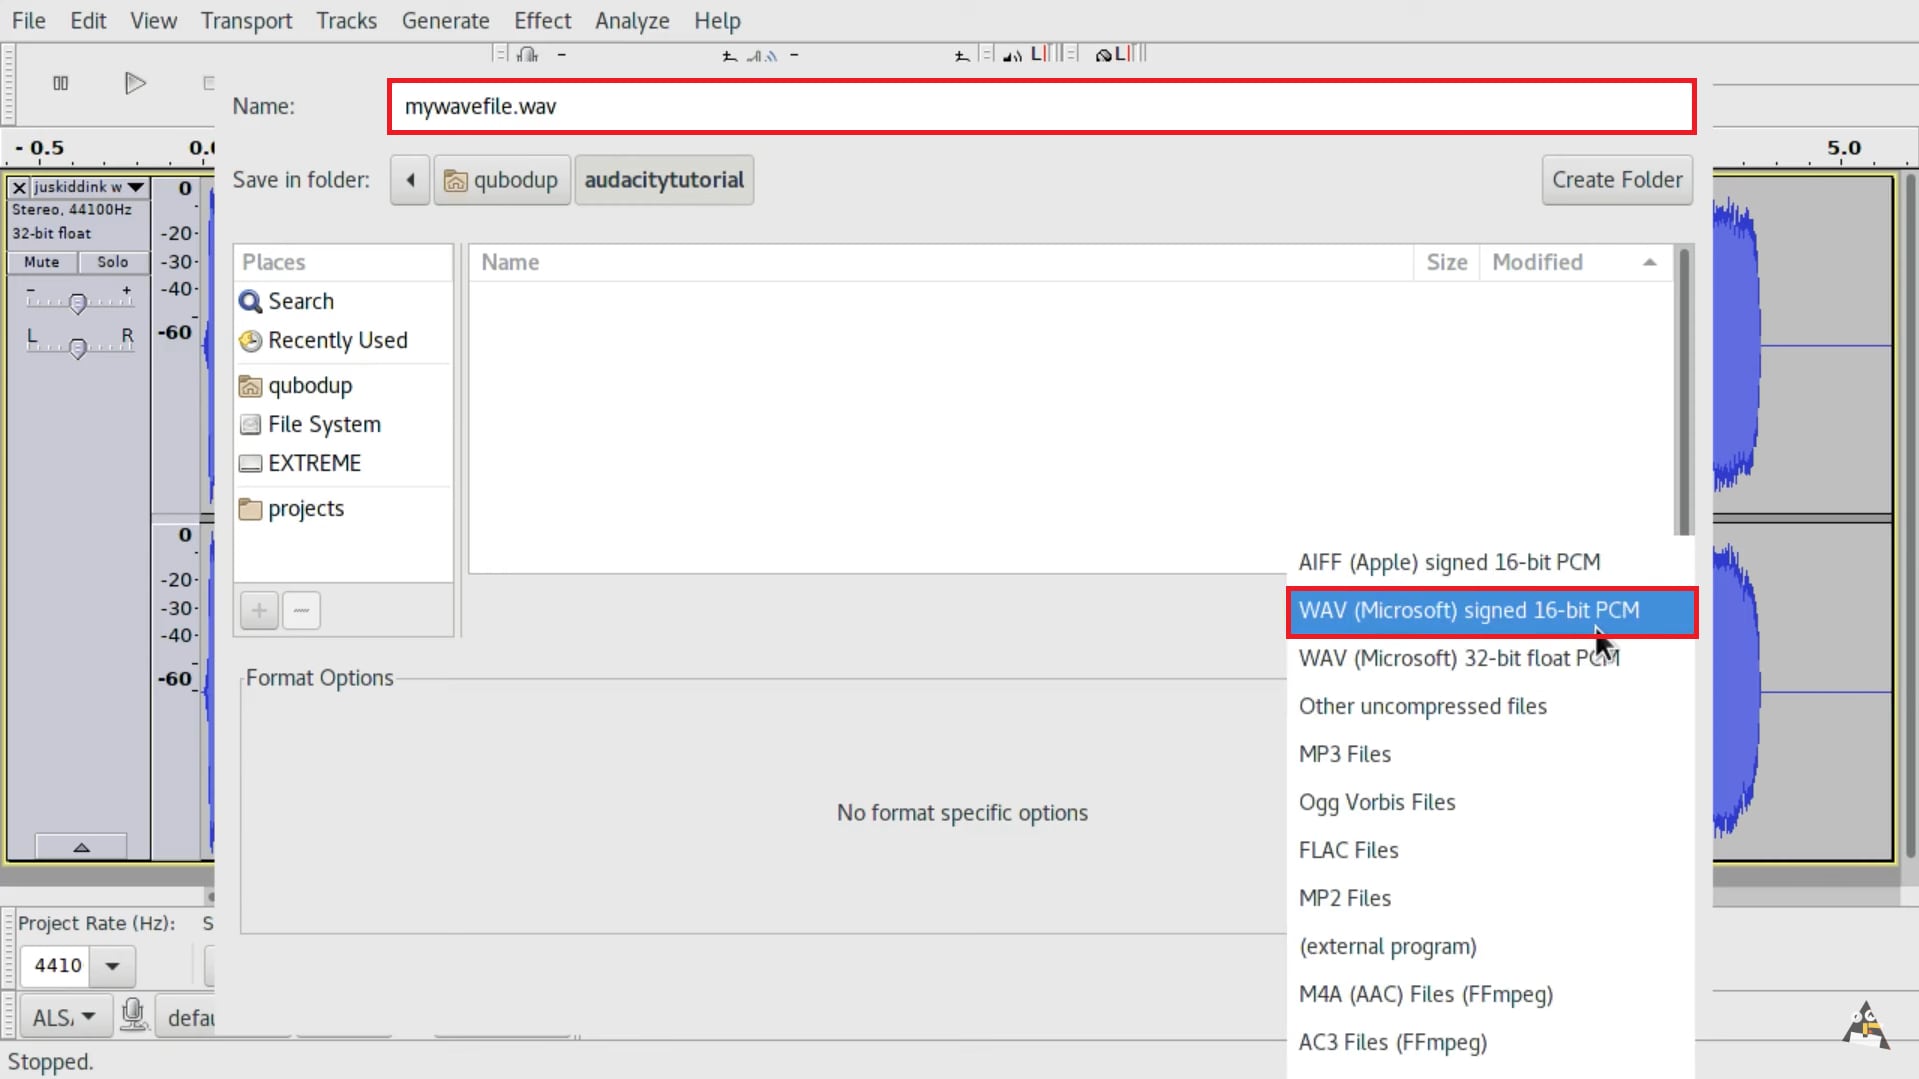Open the Help menu
This screenshot has width=1919, height=1079.
pos(717,20)
